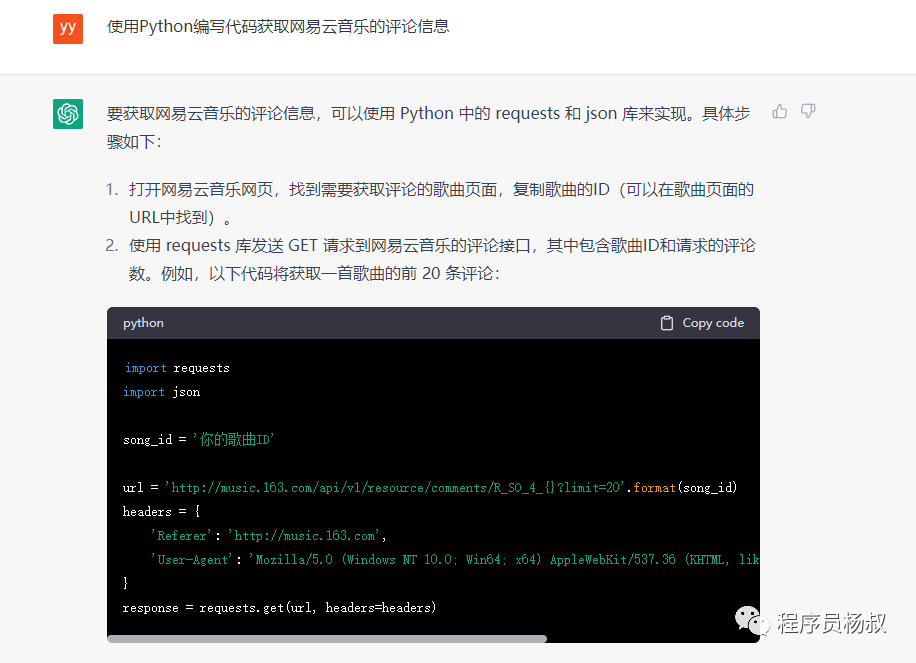This screenshot has height=663, width=916.
Task: Click the 'headers = {' code line
Action: click(162, 512)
